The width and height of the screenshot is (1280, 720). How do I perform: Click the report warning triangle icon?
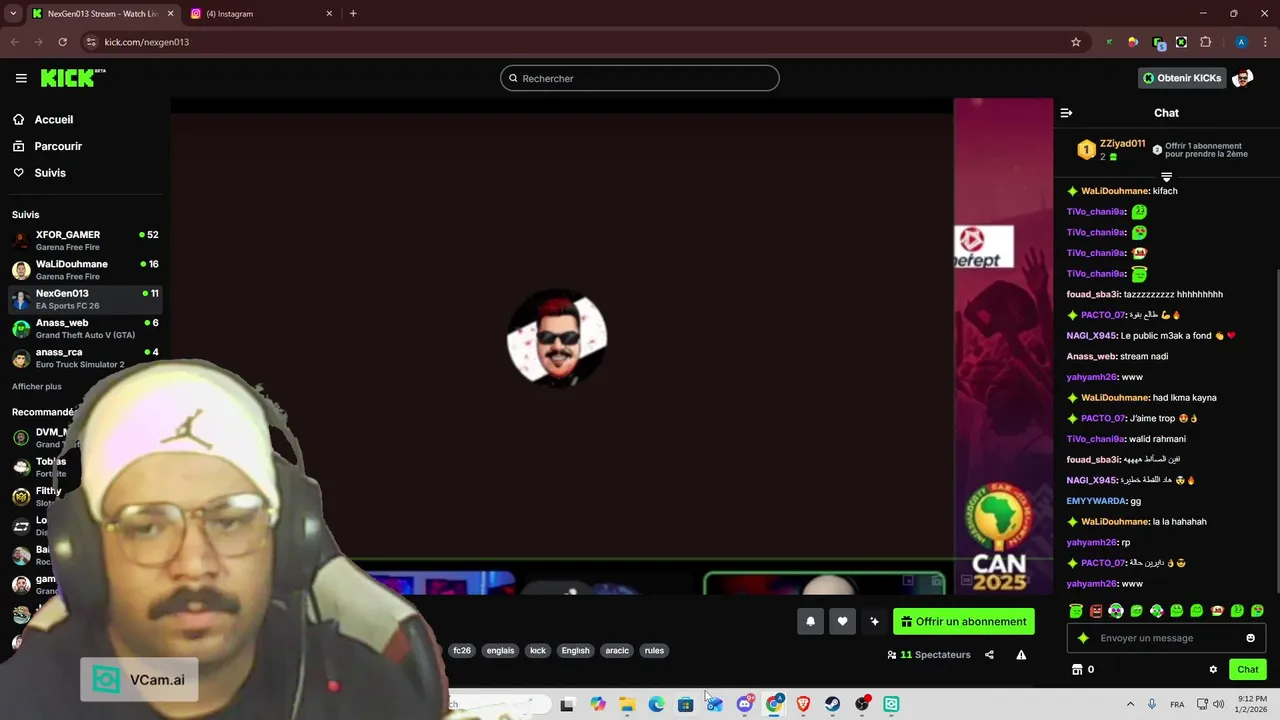click(x=1021, y=655)
